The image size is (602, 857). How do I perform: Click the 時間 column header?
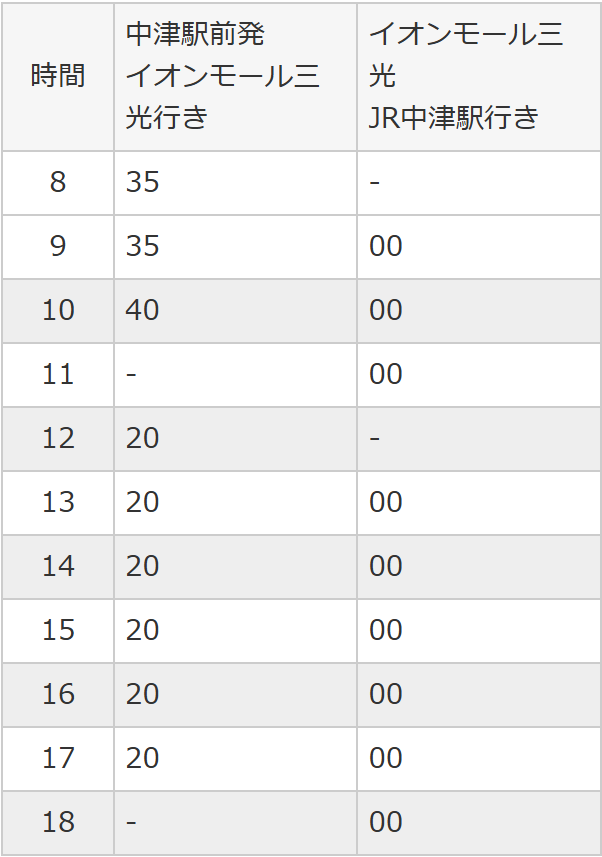tap(58, 77)
